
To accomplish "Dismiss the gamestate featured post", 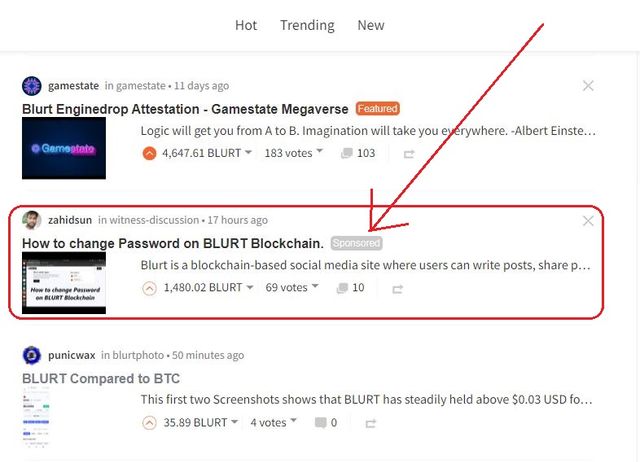I will 588,86.
